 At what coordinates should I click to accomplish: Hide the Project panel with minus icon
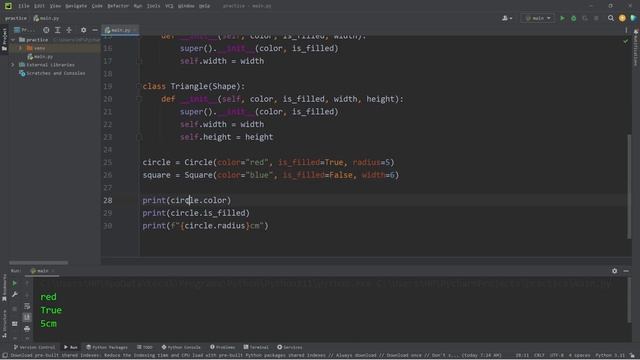(x=95, y=30)
